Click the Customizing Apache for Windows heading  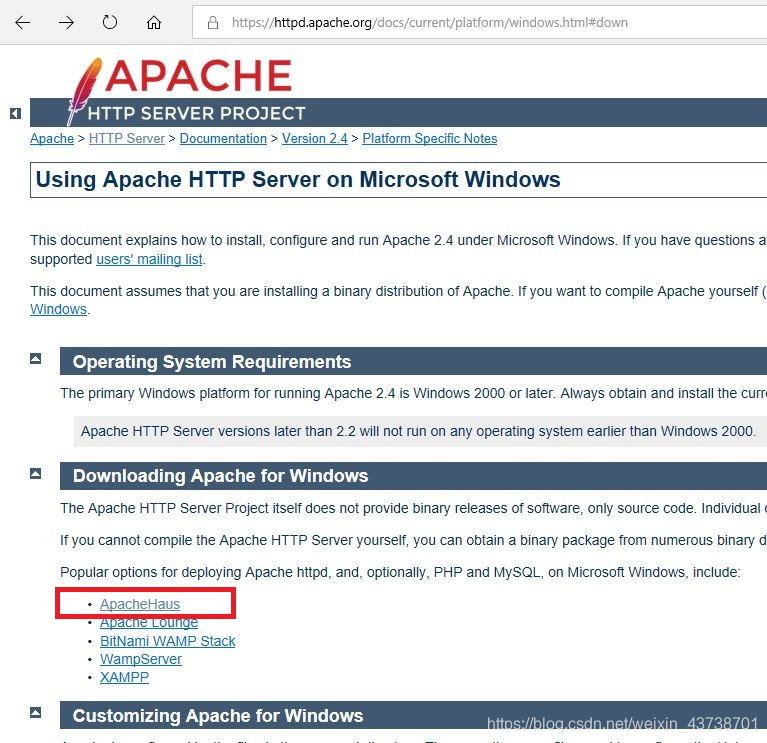click(218, 716)
